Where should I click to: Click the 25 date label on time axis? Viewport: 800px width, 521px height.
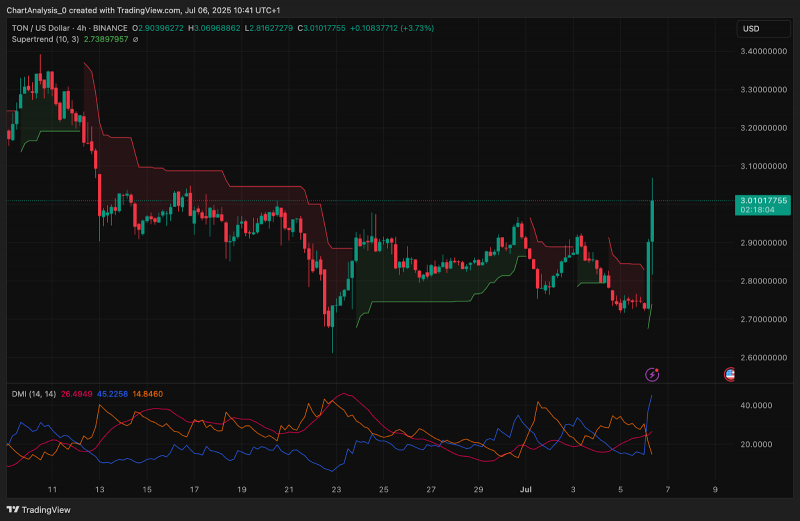click(x=384, y=489)
